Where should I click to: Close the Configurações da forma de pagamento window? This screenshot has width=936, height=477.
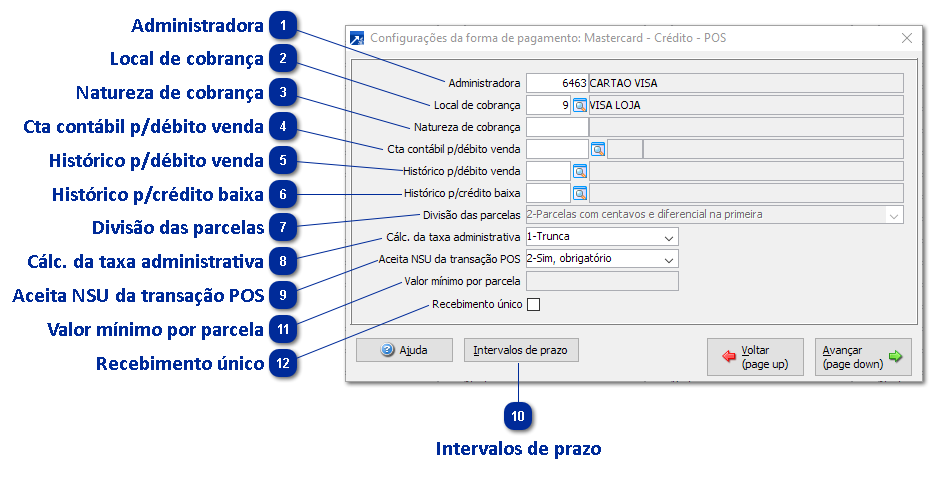pyautogui.click(x=907, y=39)
